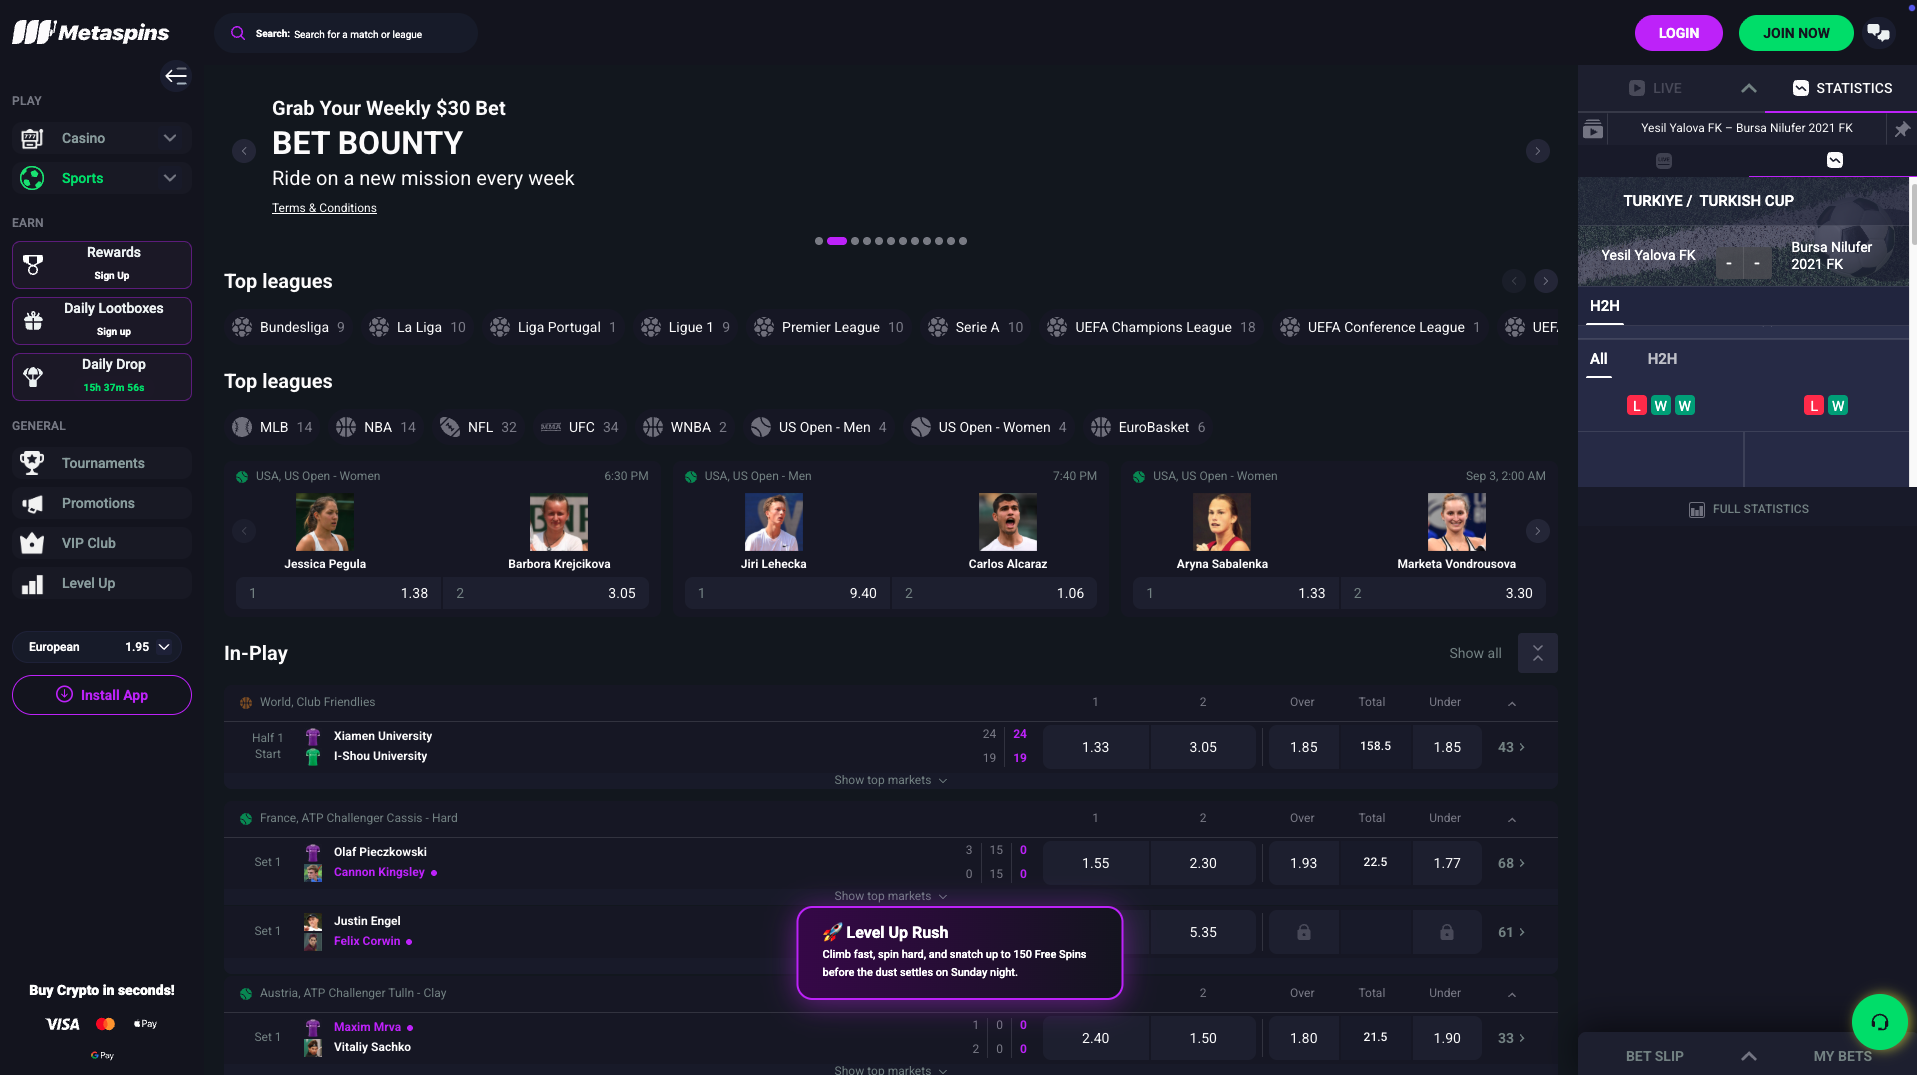Open the chat bubbles icon in header
Viewport: 1917px width, 1075px height.
coord(1879,33)
